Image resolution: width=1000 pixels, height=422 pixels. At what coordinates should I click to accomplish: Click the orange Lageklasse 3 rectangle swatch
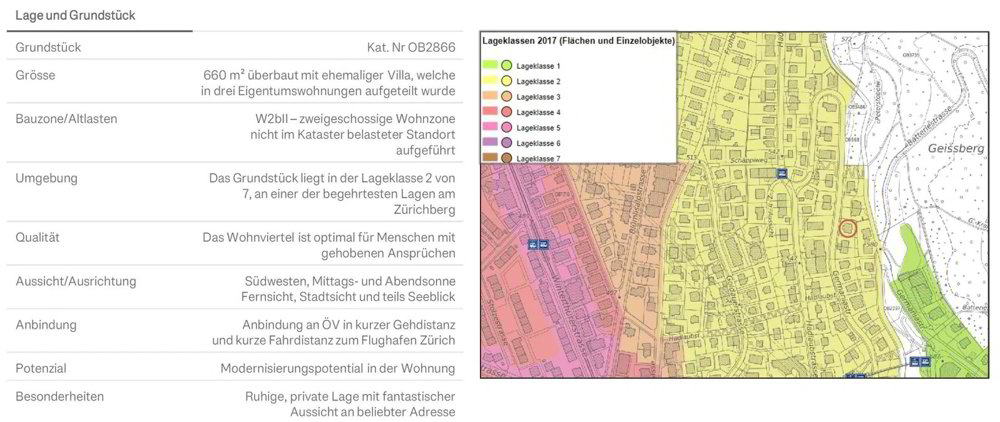490,95
